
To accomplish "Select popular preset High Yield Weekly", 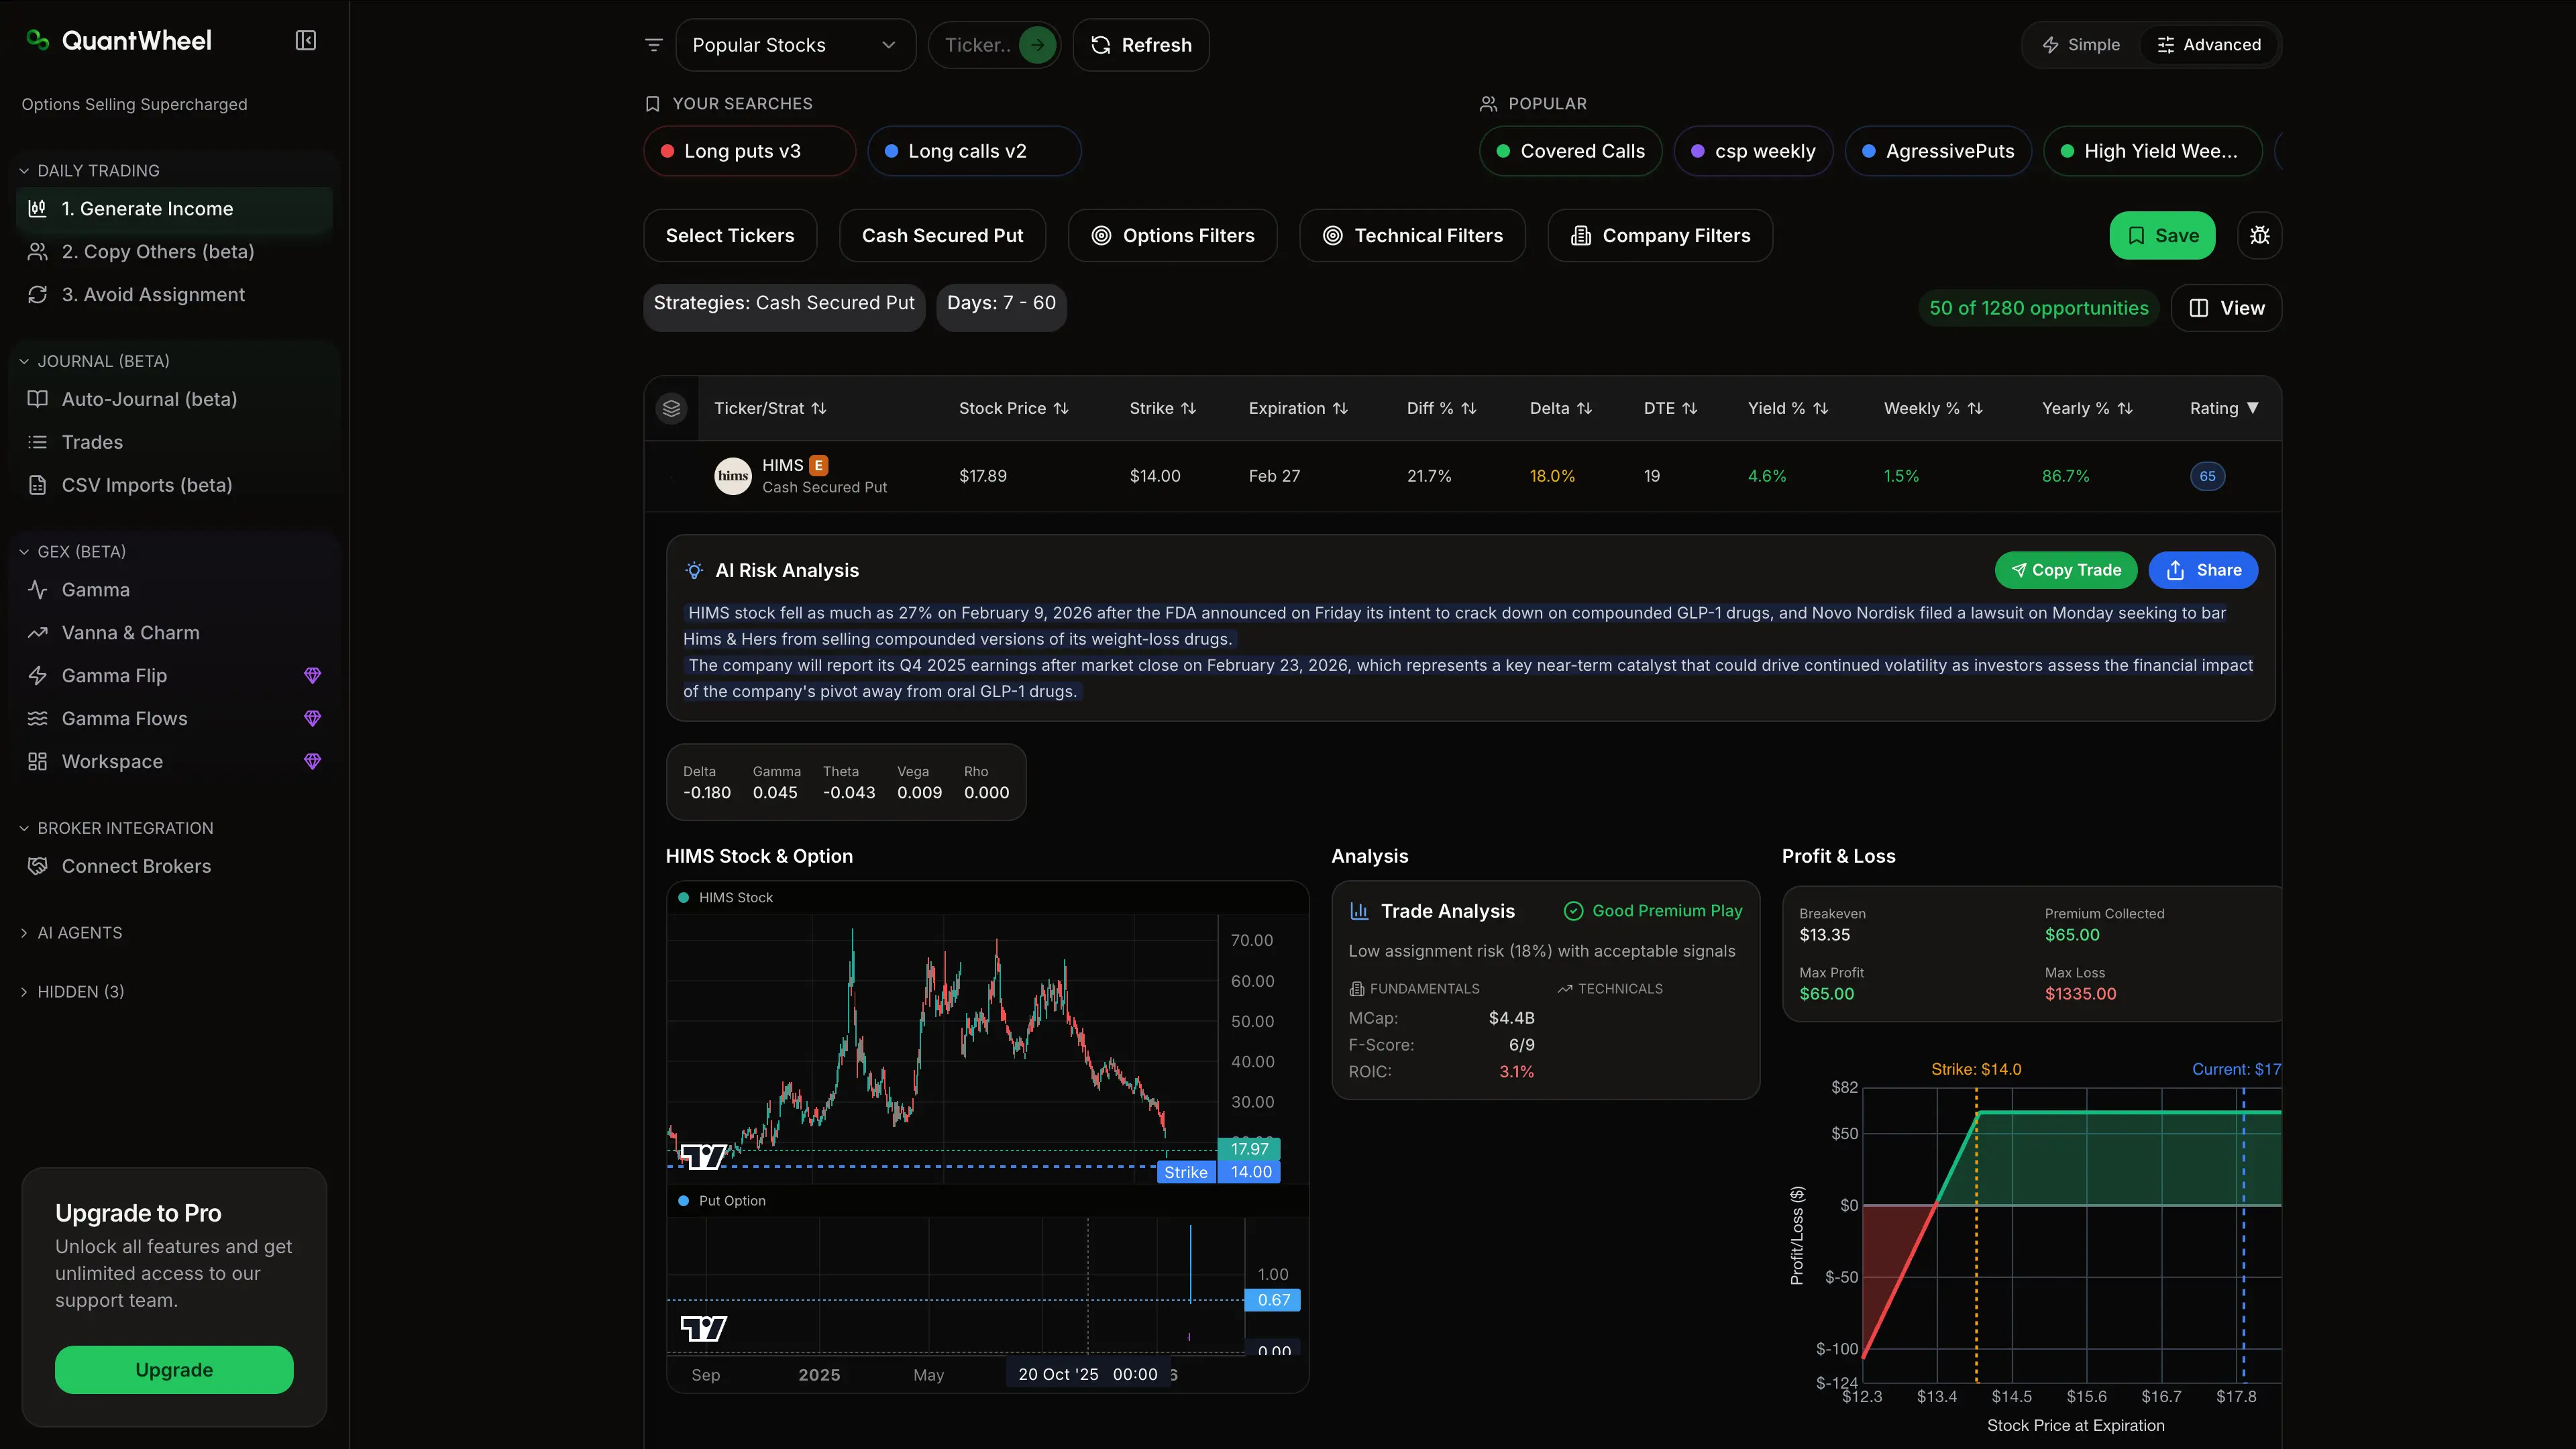I will (x=2152, y=151).
